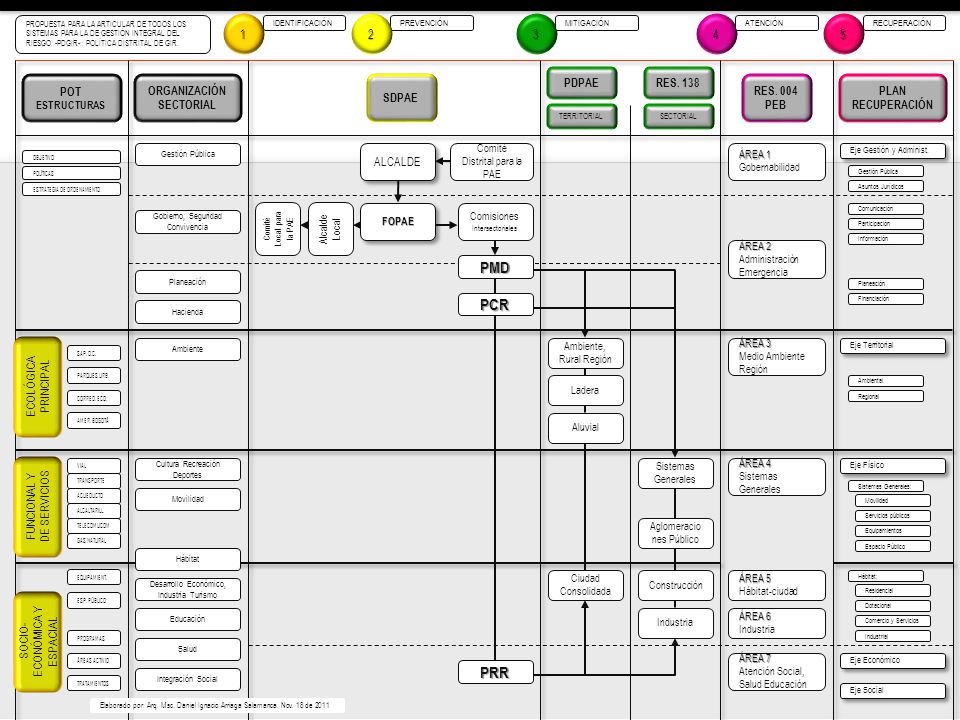Click the ORGANIZACIÓN SECTORIAL header block
960x720 pixels.
point(187,98)
